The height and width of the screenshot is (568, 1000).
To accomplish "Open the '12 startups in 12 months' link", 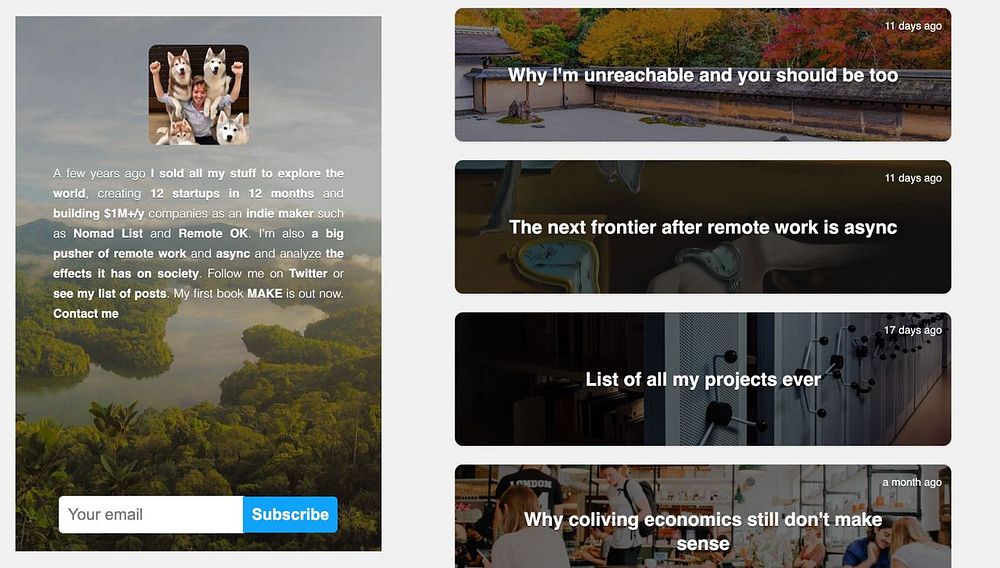I will click(x=232, y=193).
